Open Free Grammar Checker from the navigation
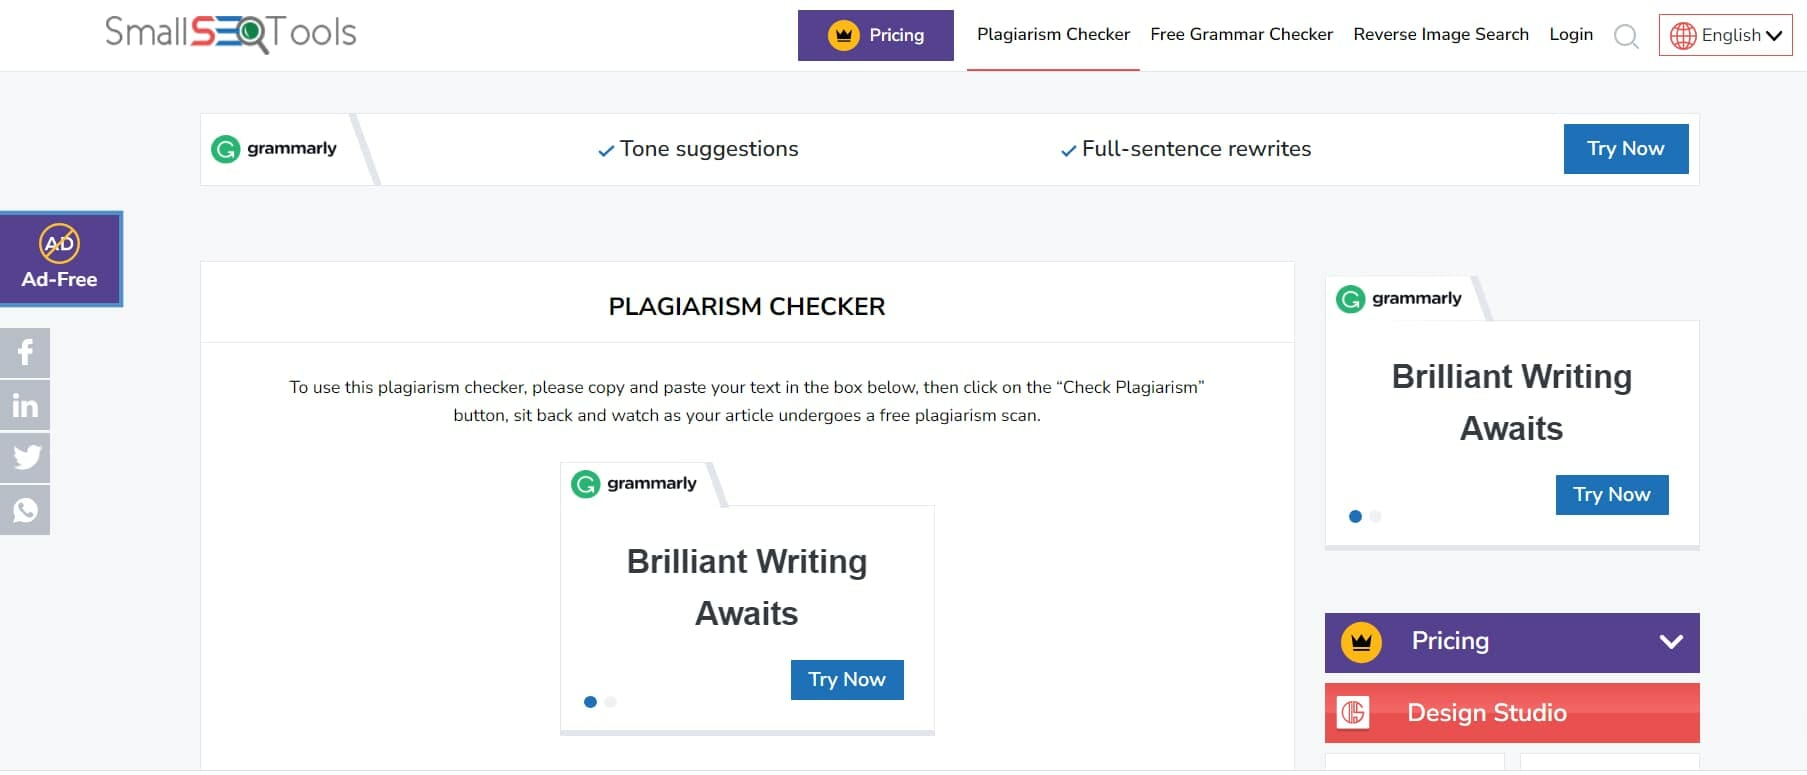Screen dimensions: 1807x775 click(1241, 34)
